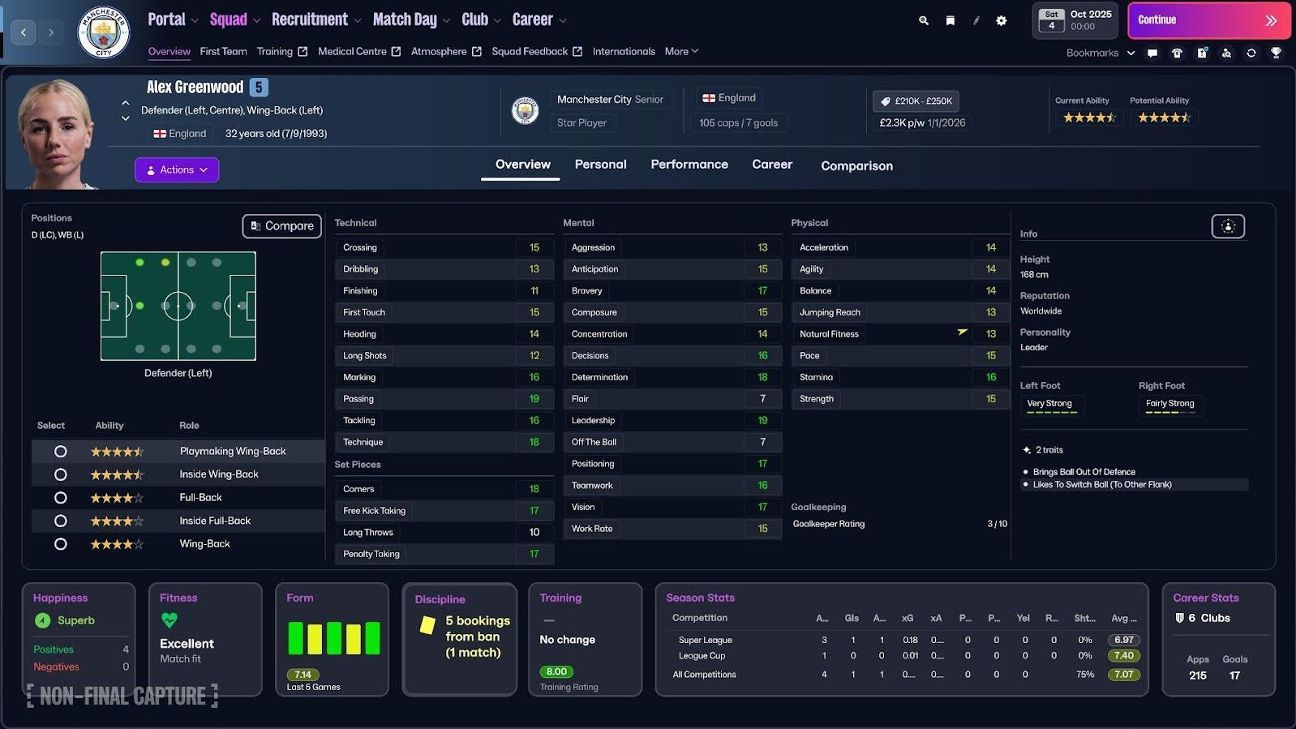This screenshot has width=1296, height=729.
Task: Switch to the Performance tab
Action: (689, 165)
